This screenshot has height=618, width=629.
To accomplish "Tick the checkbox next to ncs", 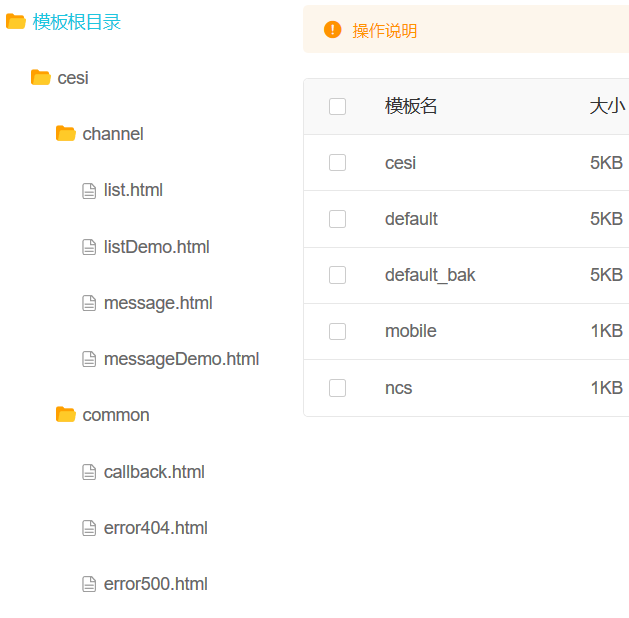I will [x=337, y=388].
